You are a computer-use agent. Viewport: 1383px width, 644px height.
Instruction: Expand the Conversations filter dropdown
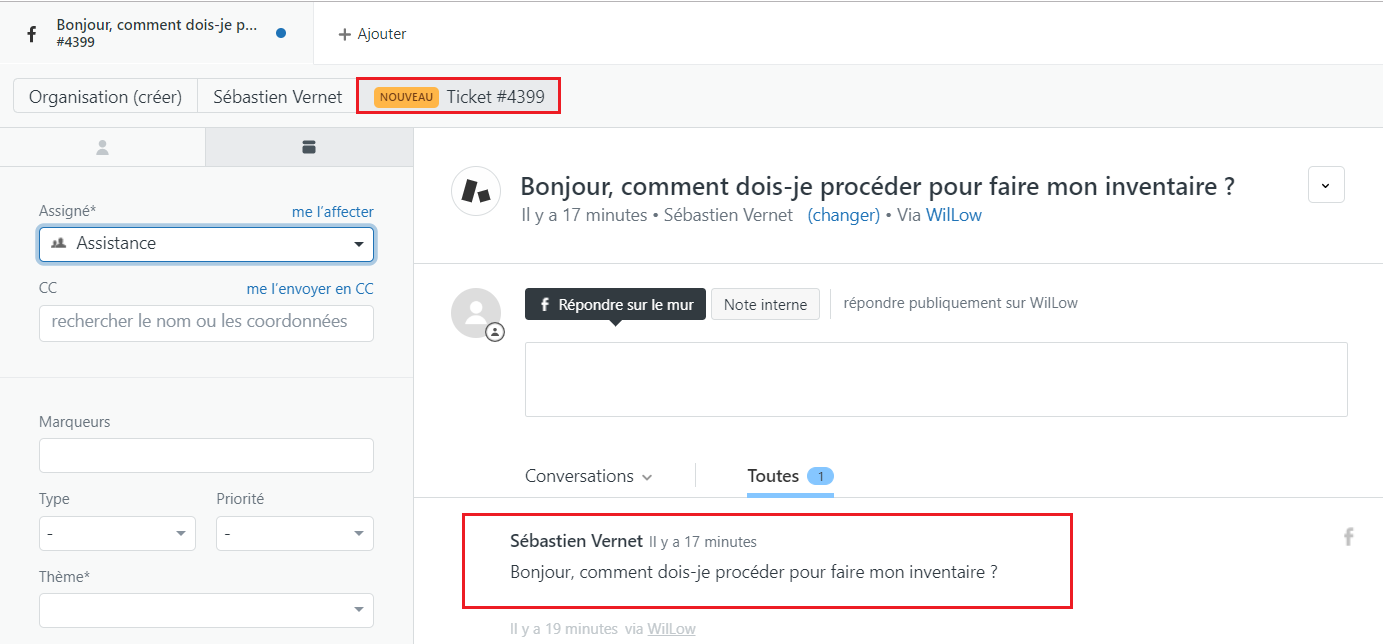click(x=588, y=476)
